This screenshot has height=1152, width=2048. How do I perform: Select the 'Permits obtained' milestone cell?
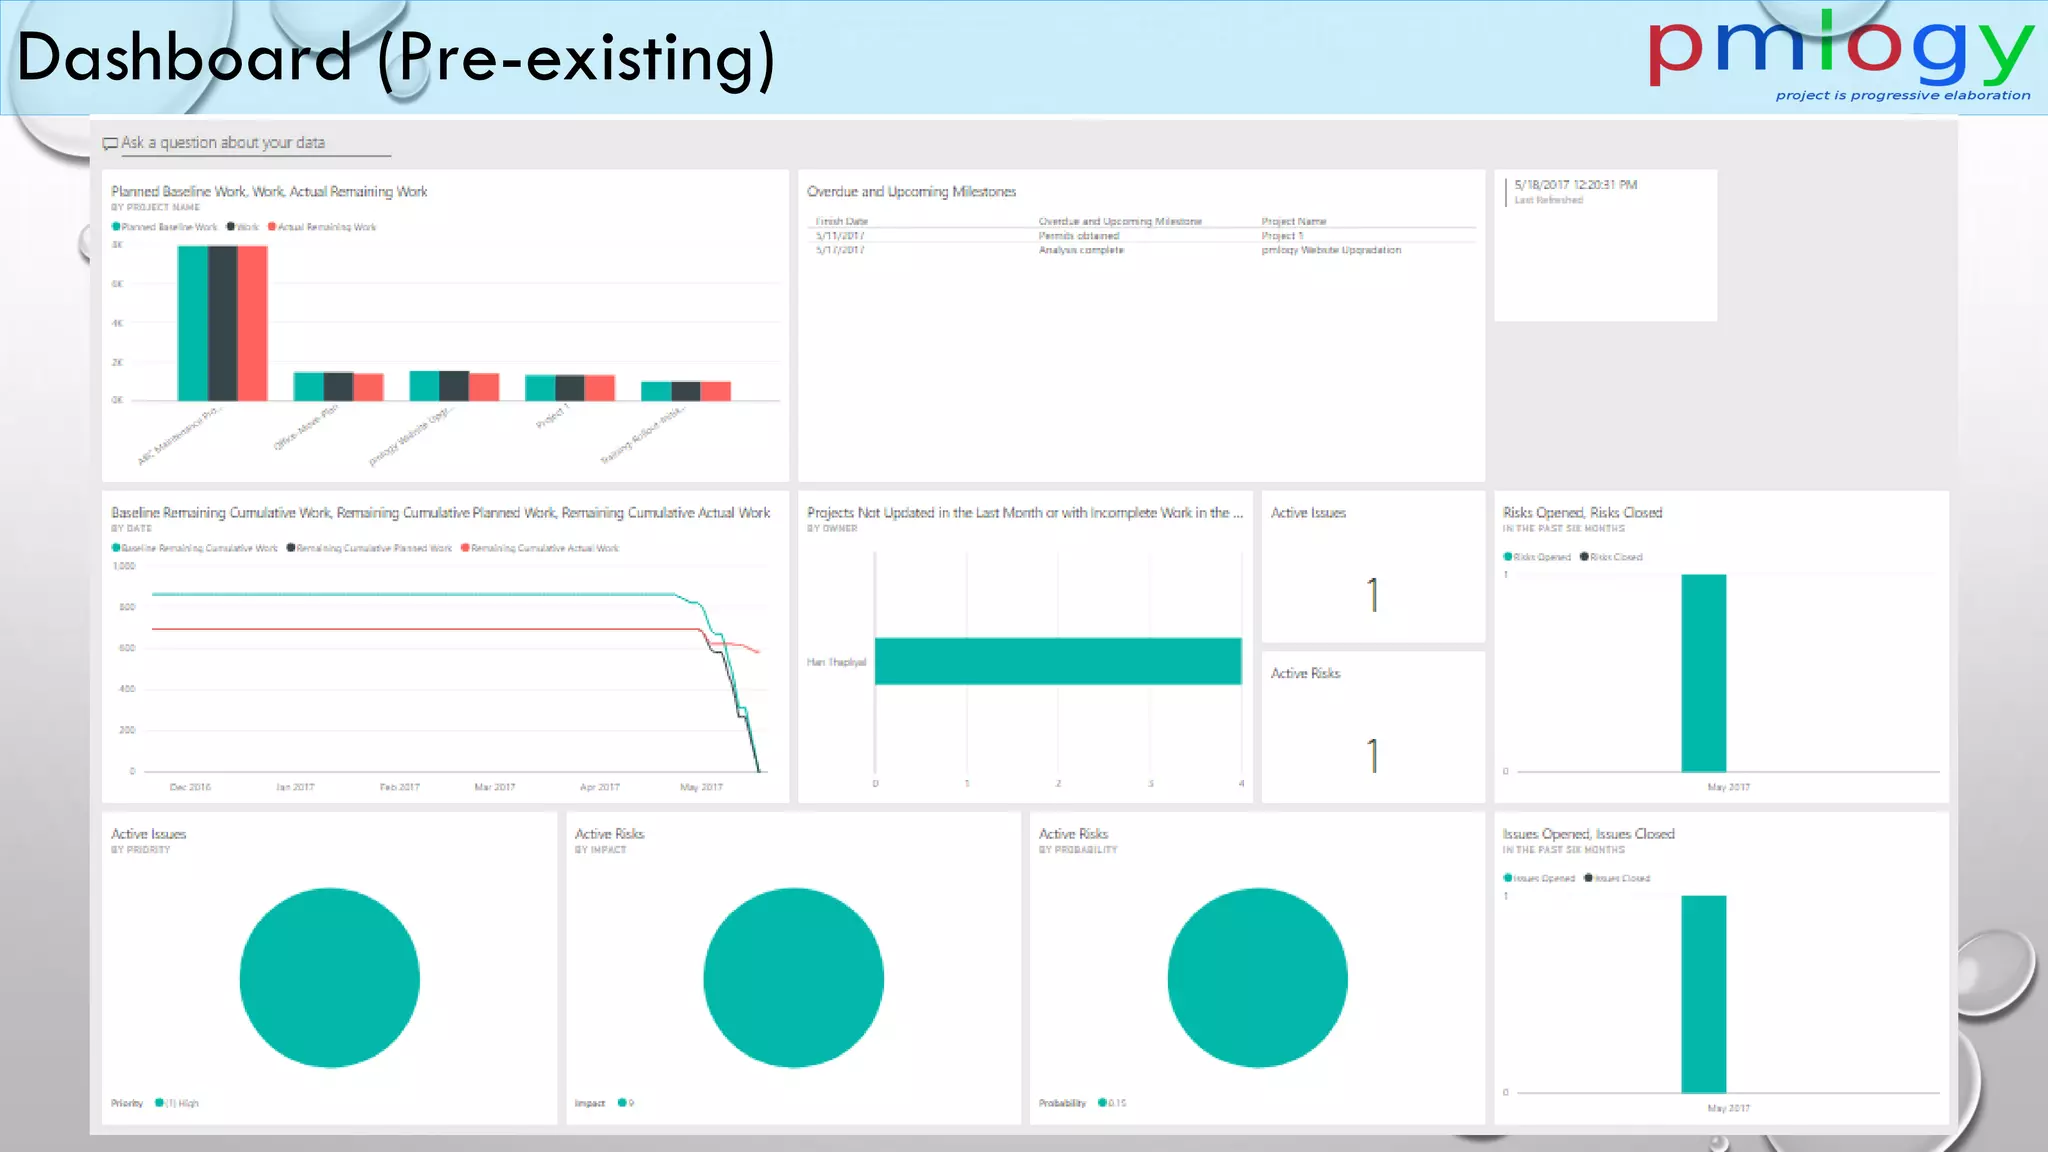(1079, 236)
